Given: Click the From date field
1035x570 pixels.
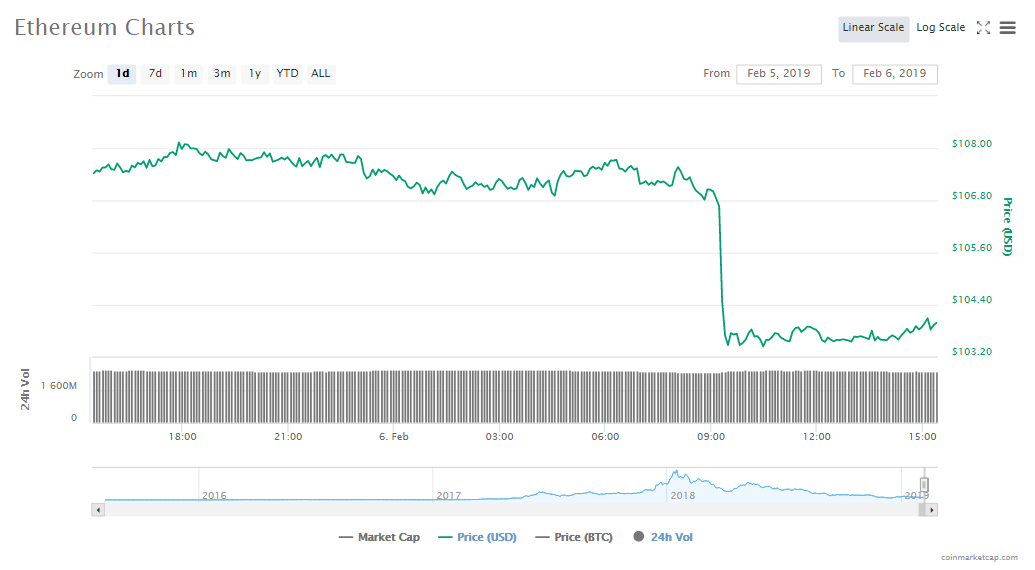Looking at the screenshot, I should tap(779, 74).
